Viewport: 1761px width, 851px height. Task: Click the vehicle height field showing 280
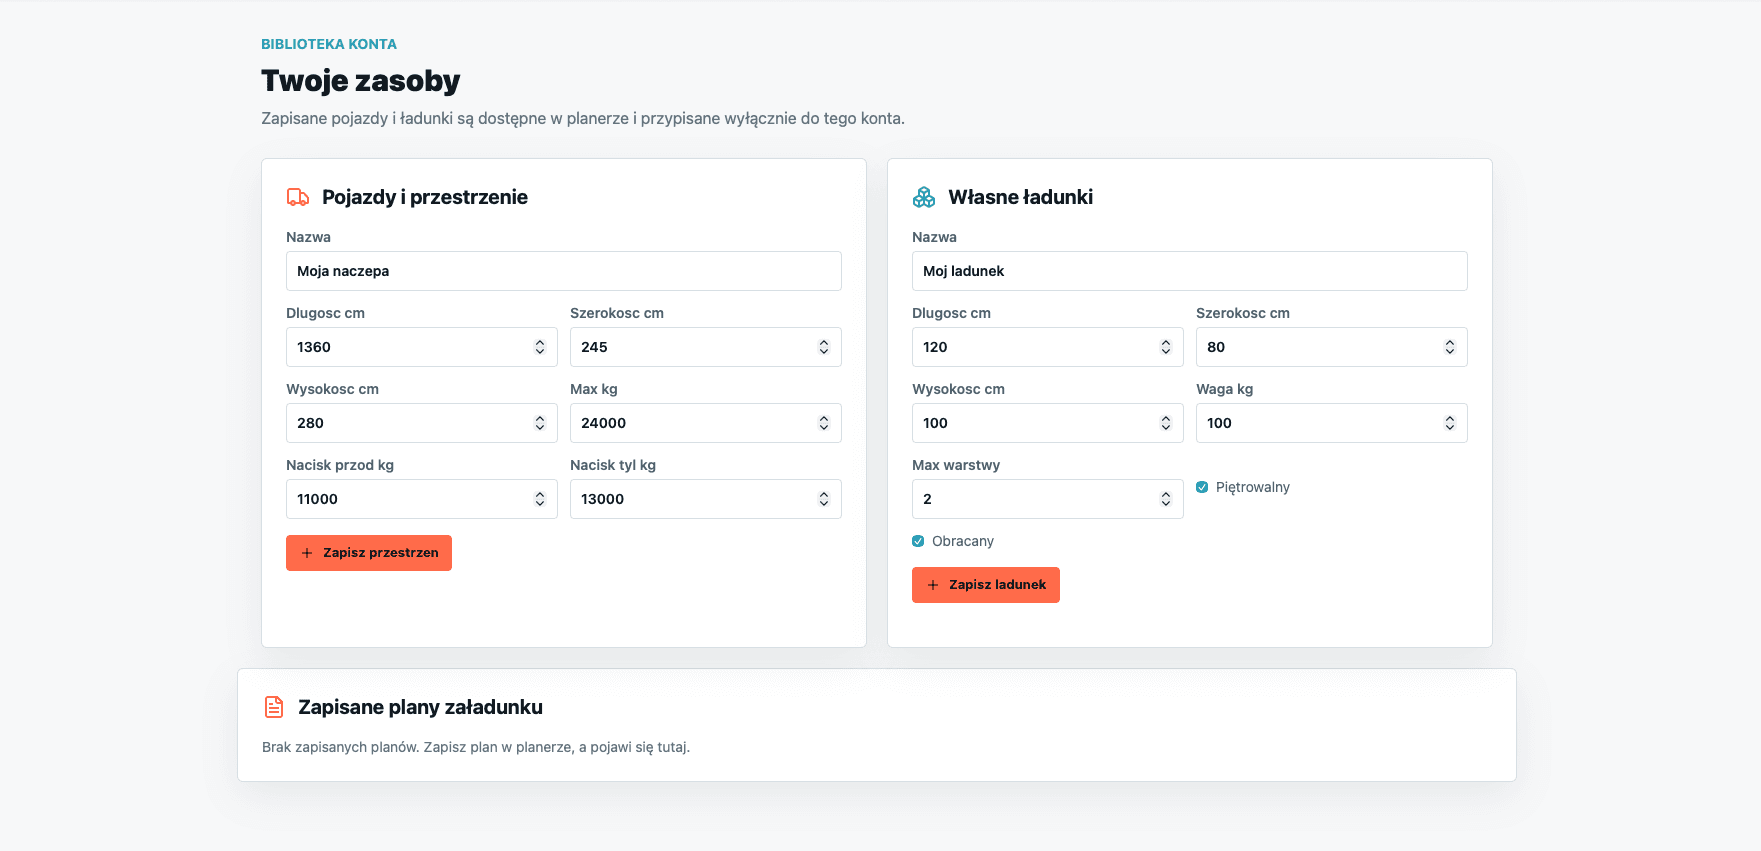422,423
